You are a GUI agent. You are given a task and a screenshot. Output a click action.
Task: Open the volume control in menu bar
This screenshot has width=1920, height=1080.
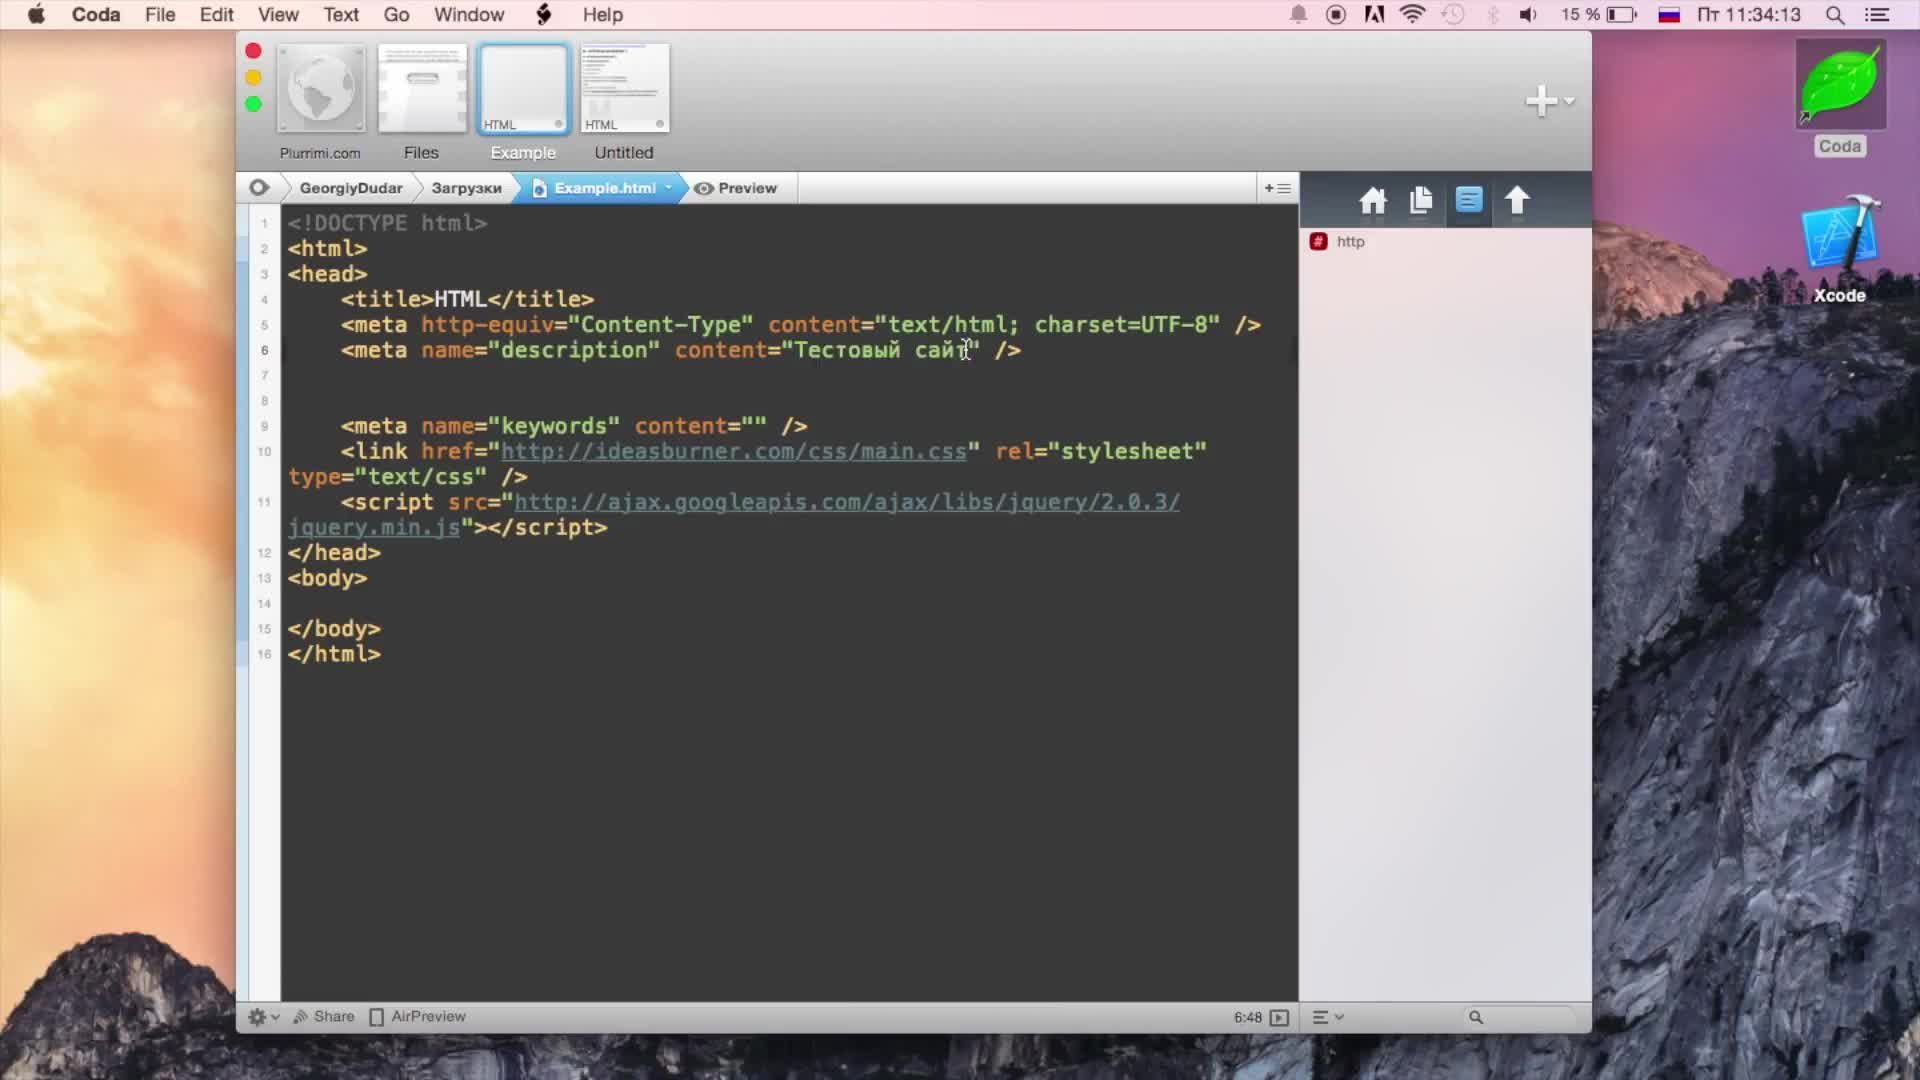[x=1528, y=15]
